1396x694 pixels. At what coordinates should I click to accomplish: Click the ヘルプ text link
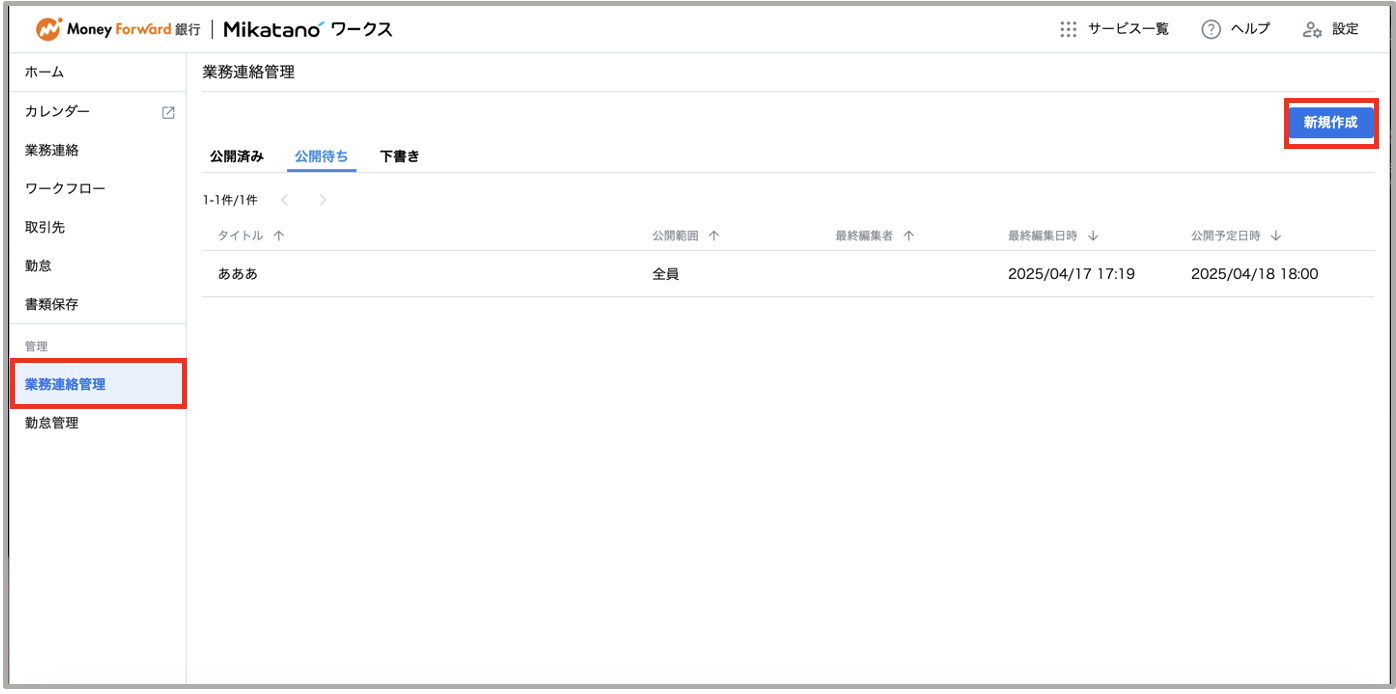click(1250, 29)
